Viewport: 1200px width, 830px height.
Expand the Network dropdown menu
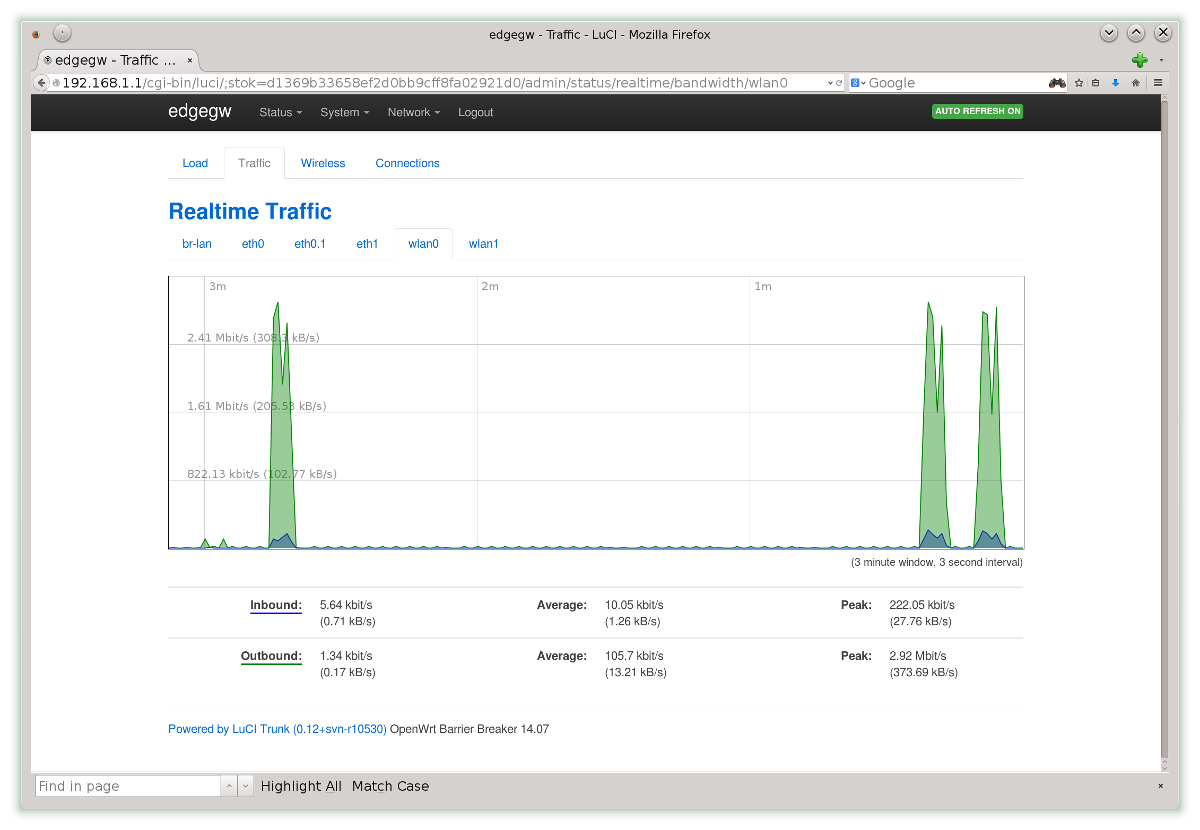click(x=414, y=112)
